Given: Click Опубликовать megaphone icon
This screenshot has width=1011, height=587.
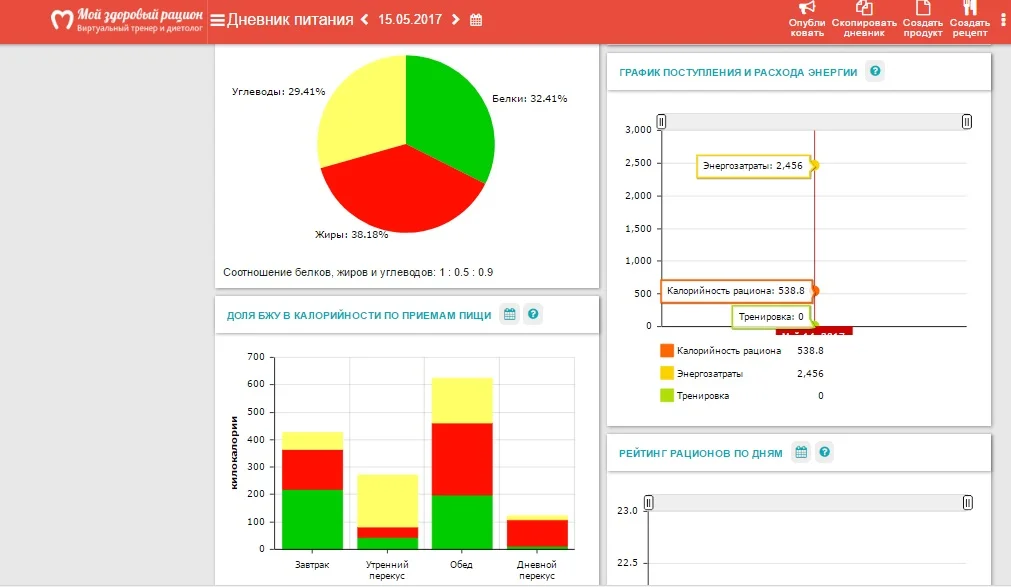Looking at the screenshot, I should click(806, 9).
